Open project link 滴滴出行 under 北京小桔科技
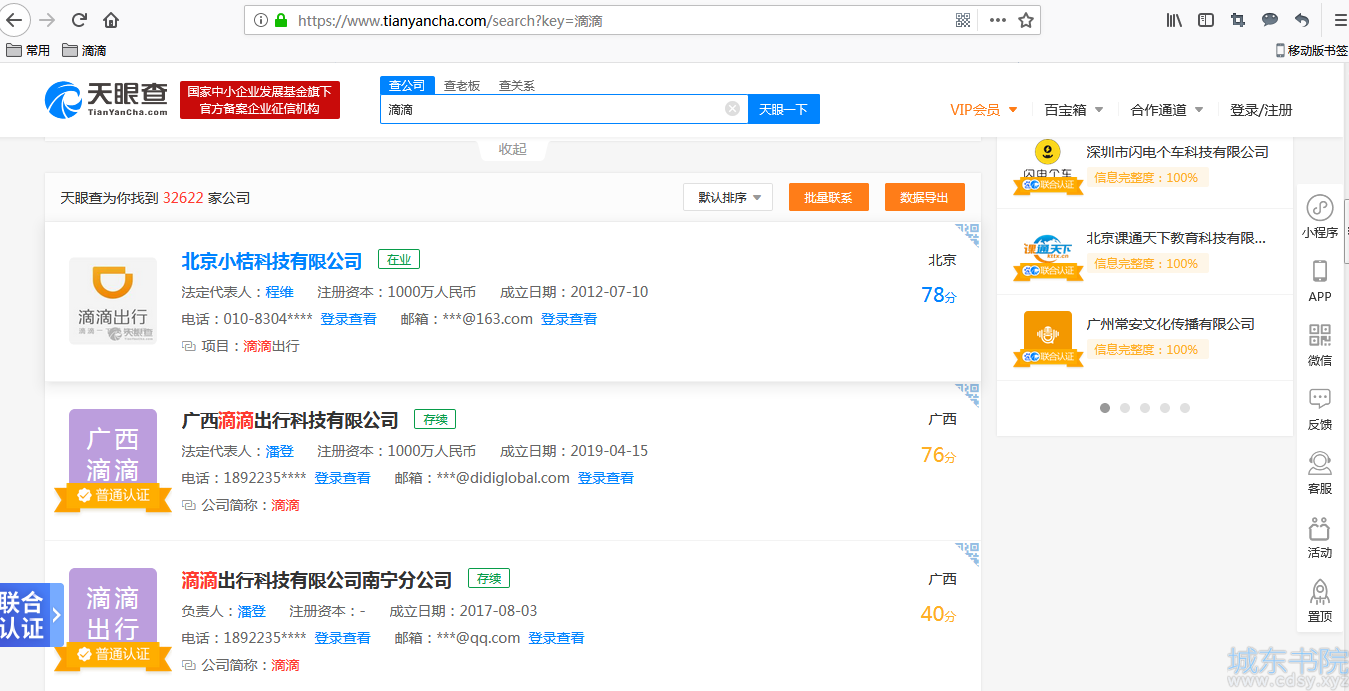This screenshot has height=691, width=1349. click(x=271, y=346)
